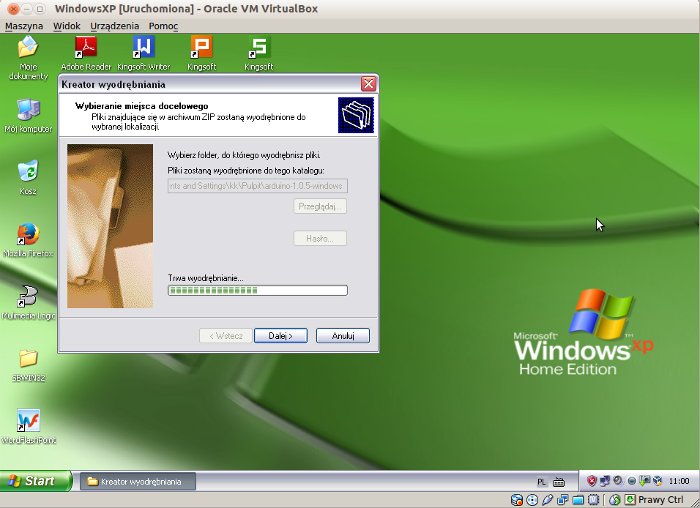
Task: Select the Multimedia Logo desktop shortcut
Action: 28,302
